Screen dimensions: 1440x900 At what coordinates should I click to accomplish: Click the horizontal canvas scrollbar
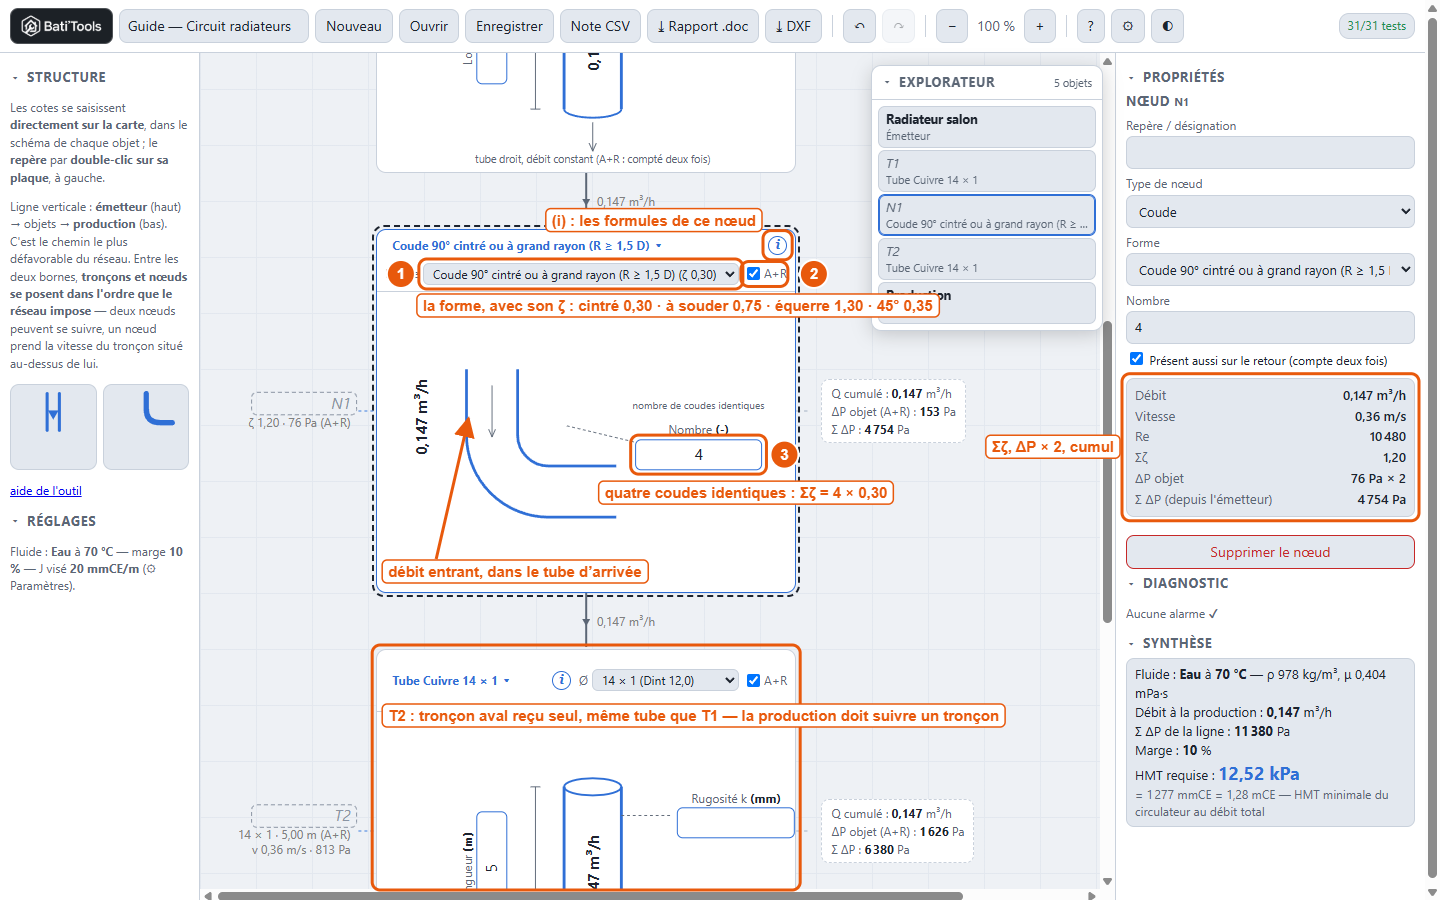coord(590,895)
